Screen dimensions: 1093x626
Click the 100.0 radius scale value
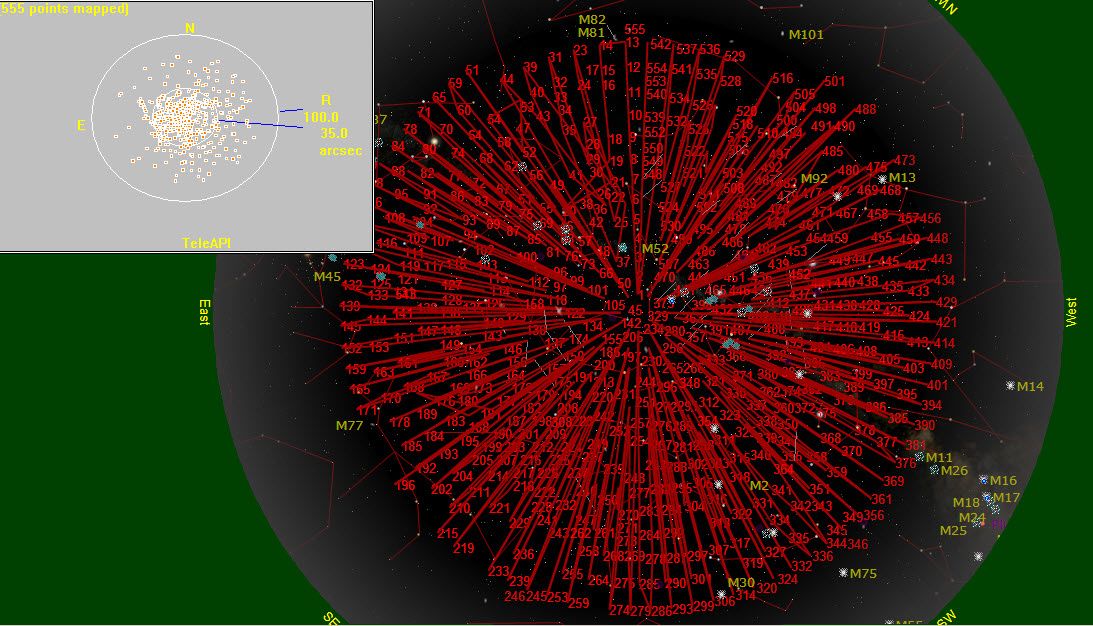point(321,117)
